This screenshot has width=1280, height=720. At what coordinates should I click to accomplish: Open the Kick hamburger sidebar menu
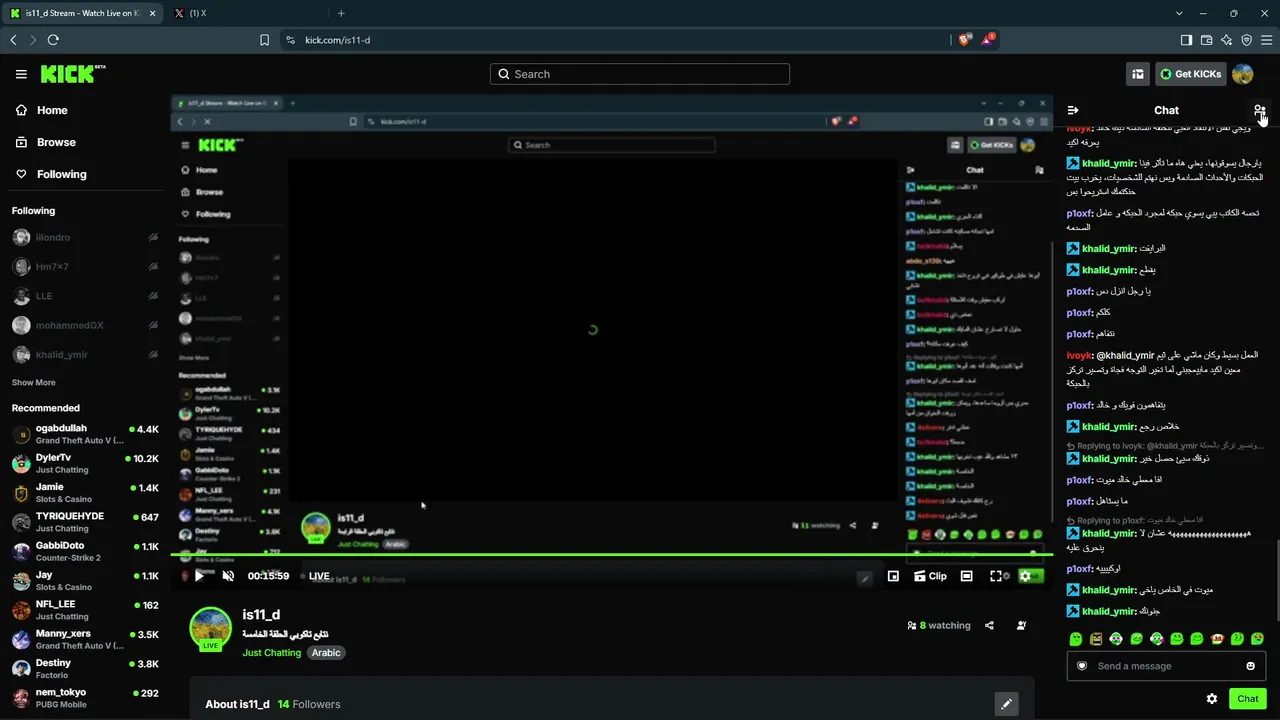[21, 74]
